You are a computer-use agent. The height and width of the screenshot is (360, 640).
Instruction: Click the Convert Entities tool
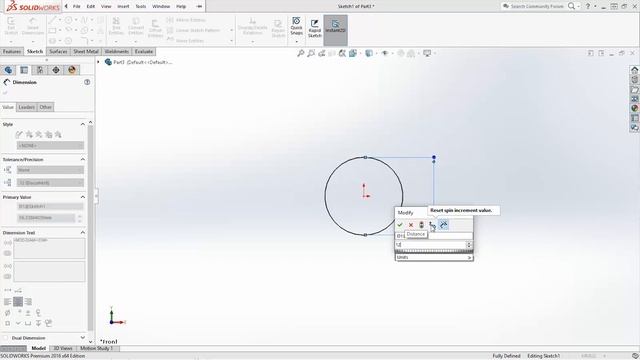(x=136, y=26)
